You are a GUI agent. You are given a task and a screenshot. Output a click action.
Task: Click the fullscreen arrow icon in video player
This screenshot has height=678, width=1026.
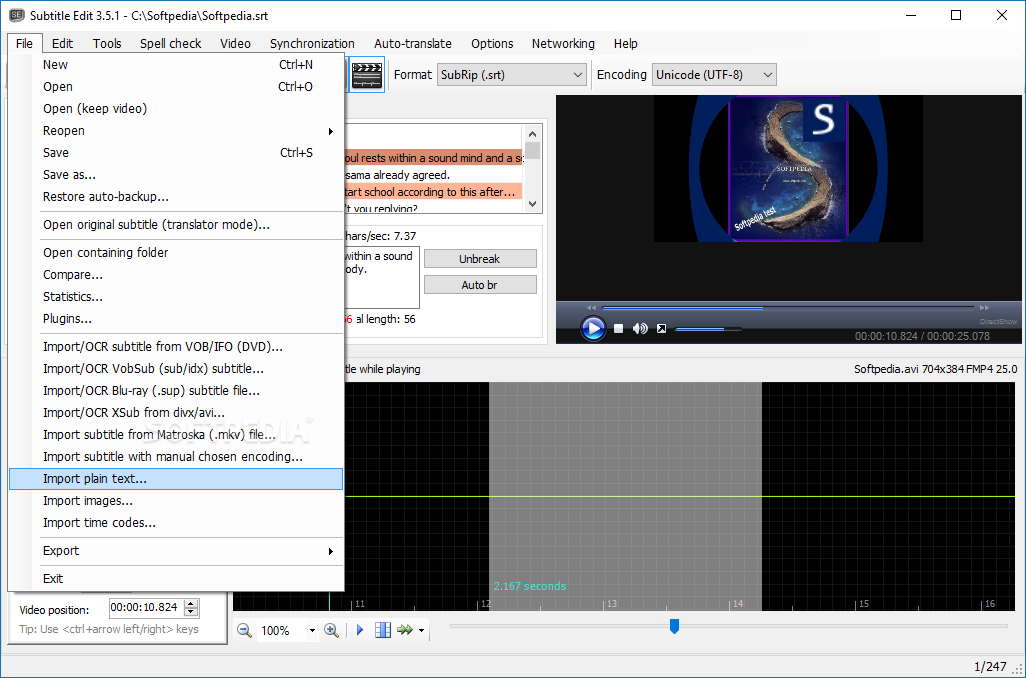[x=661, y=328]
